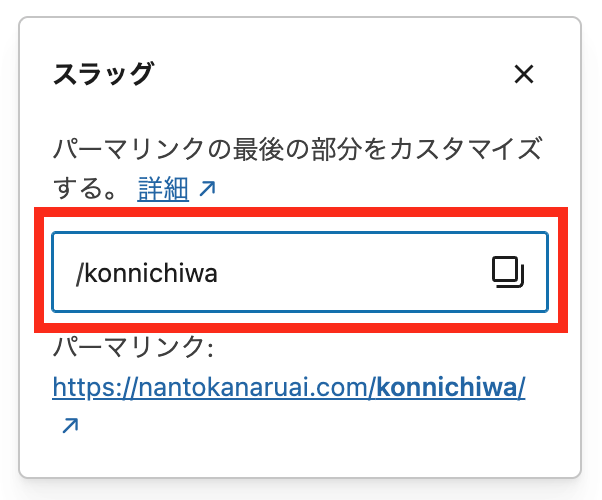Click the blank area under the permalink arrow
The height and width of the screenshot is (500, 602).
[x=299, y=455]
